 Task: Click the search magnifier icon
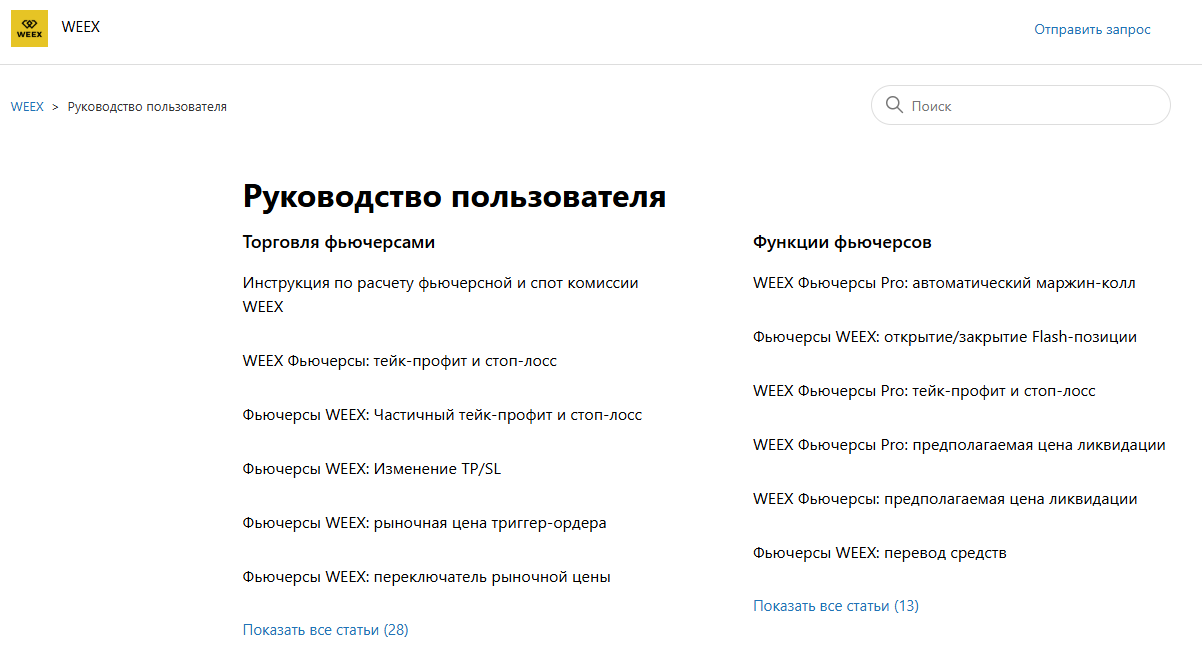pos(893,105)
